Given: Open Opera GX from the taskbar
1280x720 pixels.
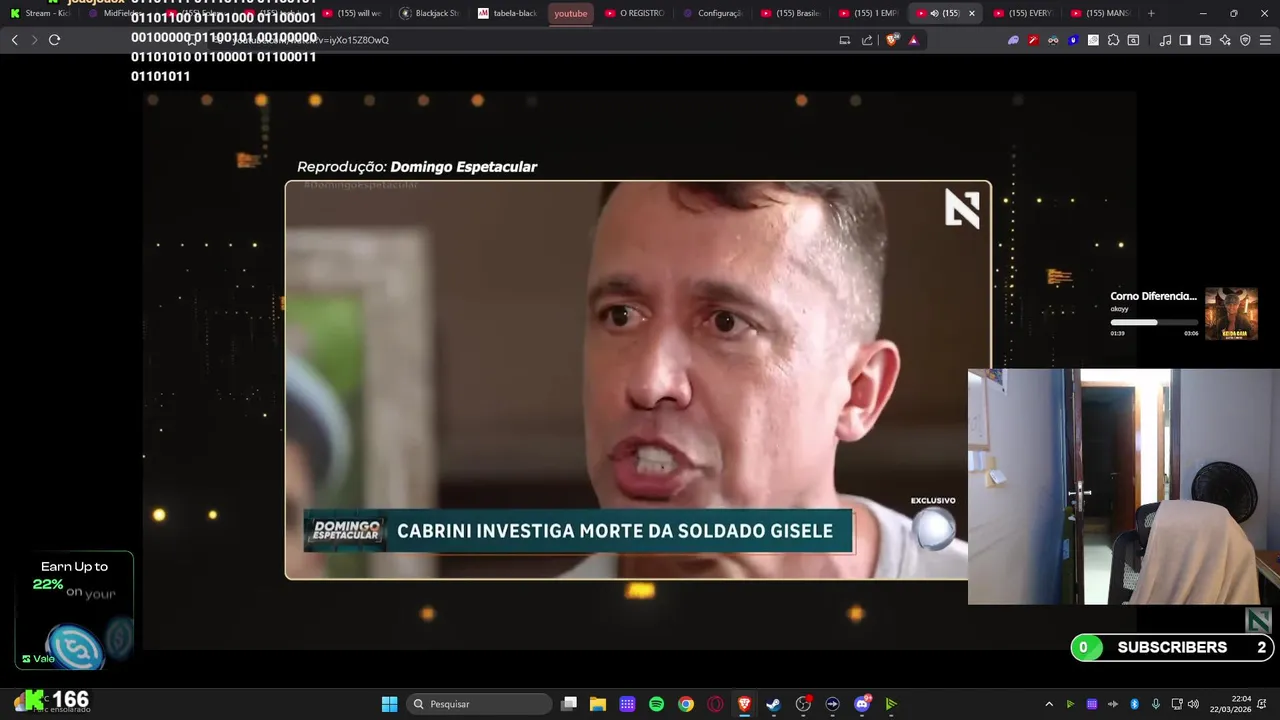Looking at the screenshot, I should click(715, 704).
